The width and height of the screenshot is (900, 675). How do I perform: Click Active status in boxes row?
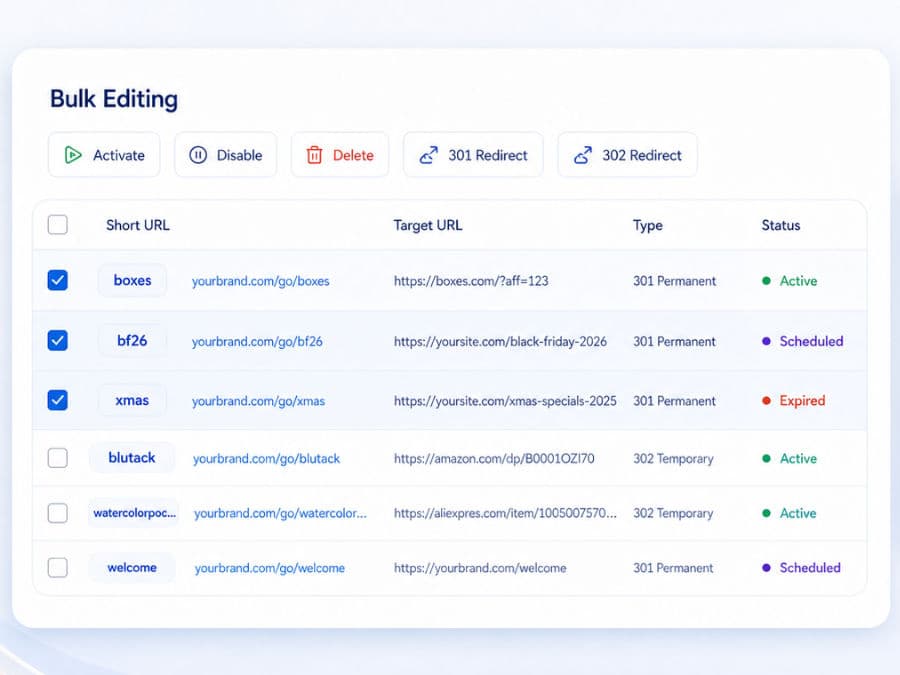(790, 281)
